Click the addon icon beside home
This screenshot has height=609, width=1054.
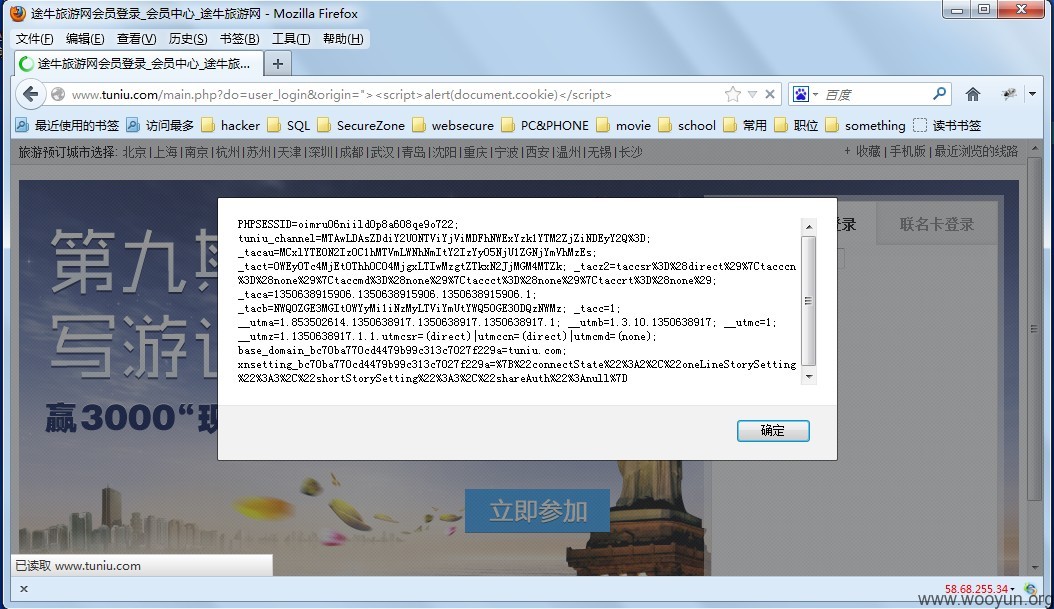[1008, 94]
